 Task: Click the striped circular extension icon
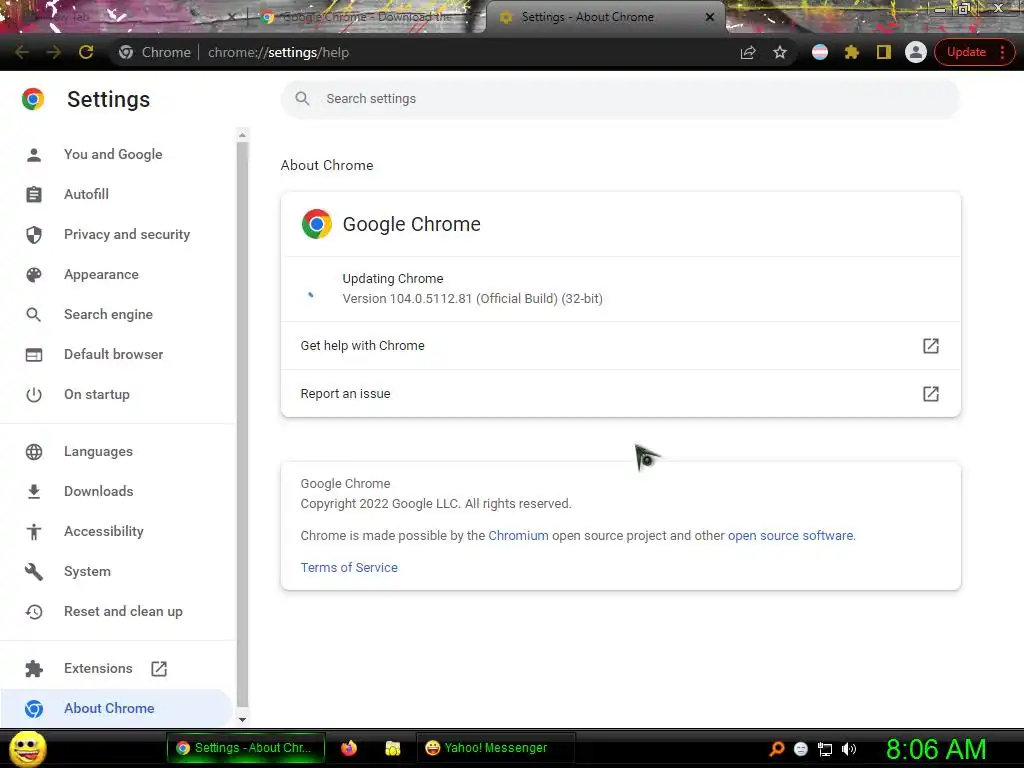pyautogui.click(x=820, y=52)
